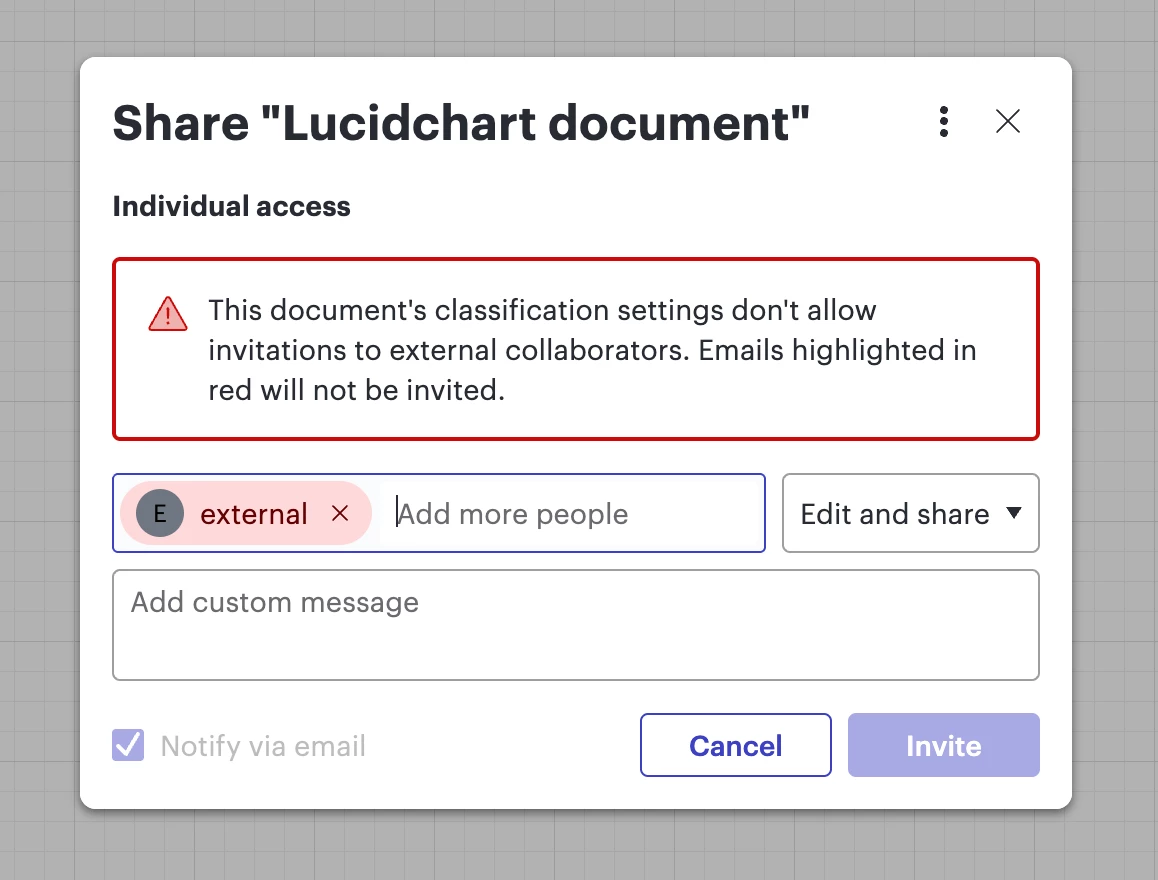Click the Invite button
The width and height of the screenshot is (1158, 880).
943,745
